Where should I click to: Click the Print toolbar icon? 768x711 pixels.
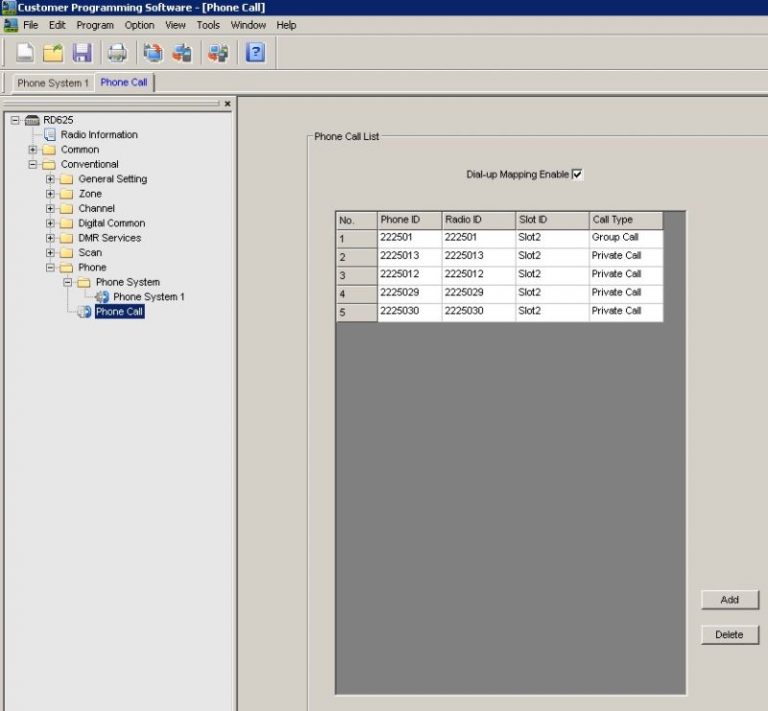(x=117, y=52)
